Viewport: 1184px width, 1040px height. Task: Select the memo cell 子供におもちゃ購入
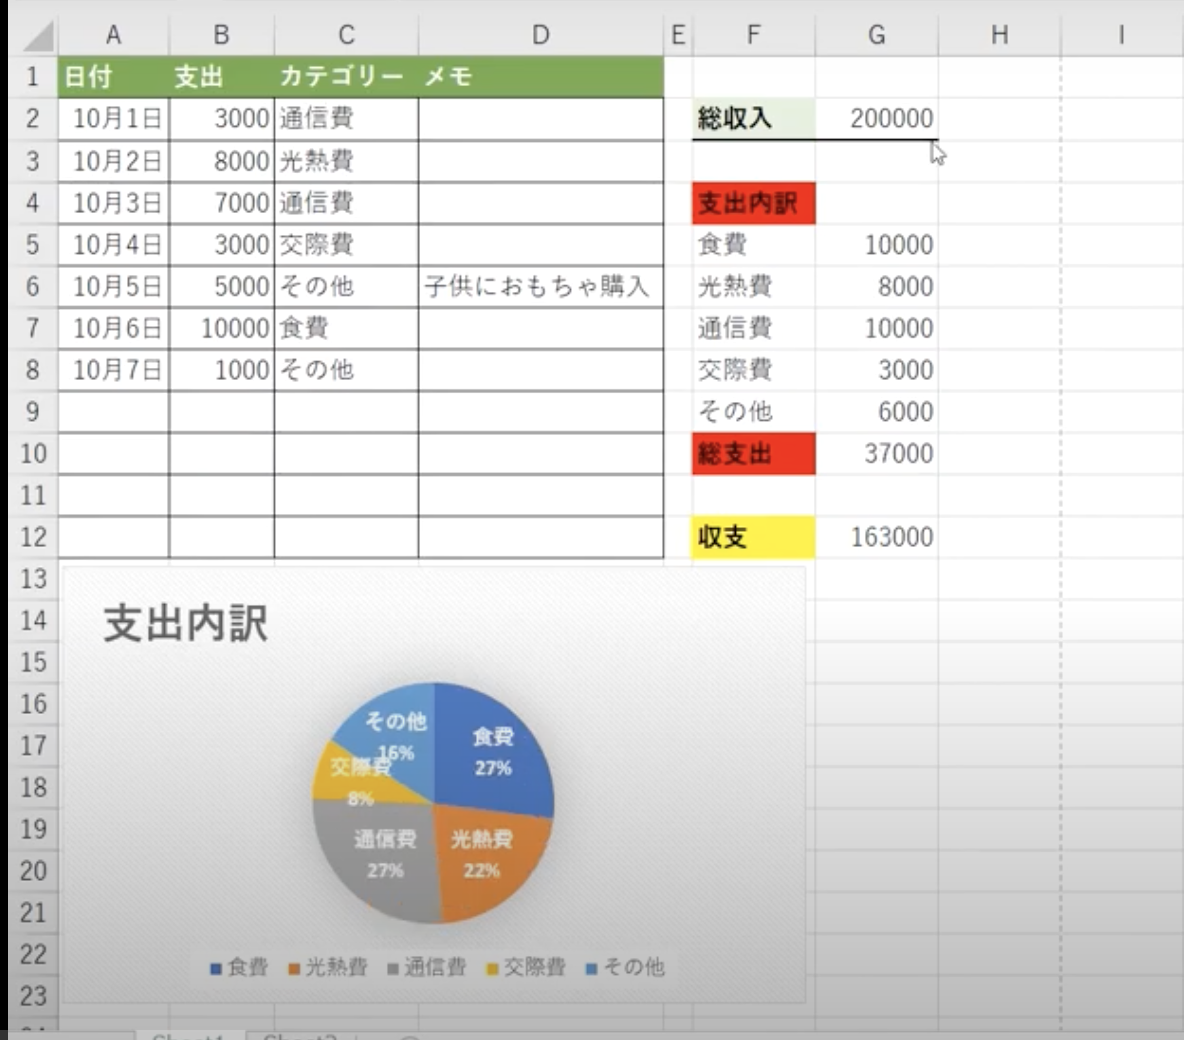[540, 287]
